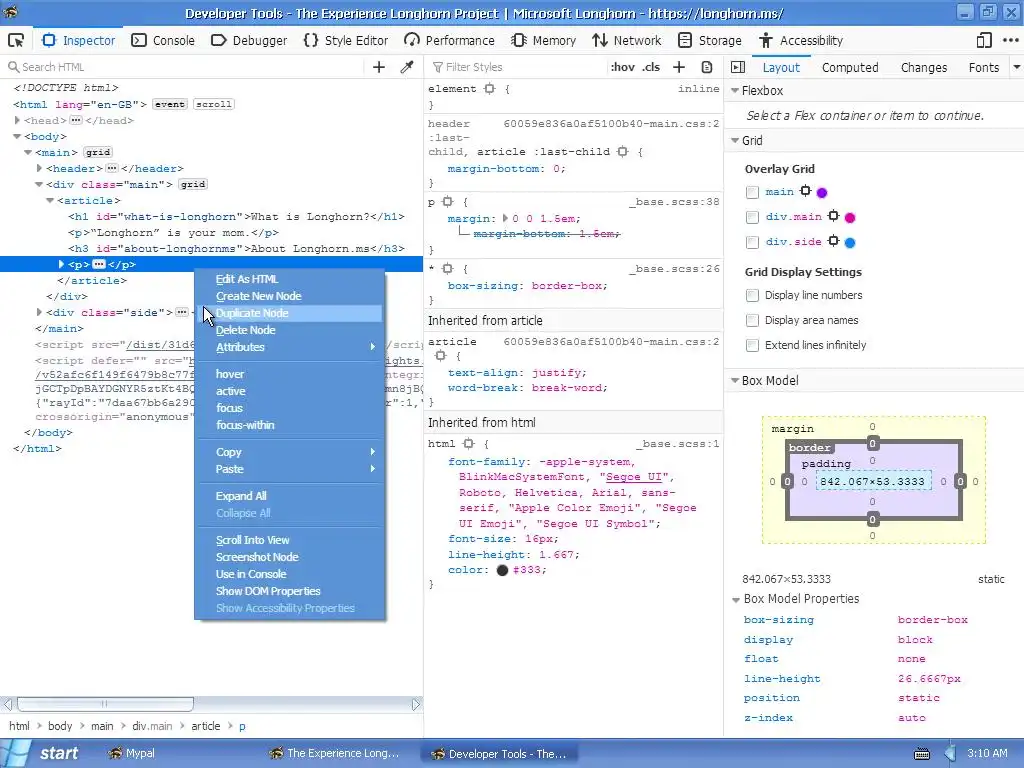
Task: Toggle grid badge on main element
Action: 98,152
